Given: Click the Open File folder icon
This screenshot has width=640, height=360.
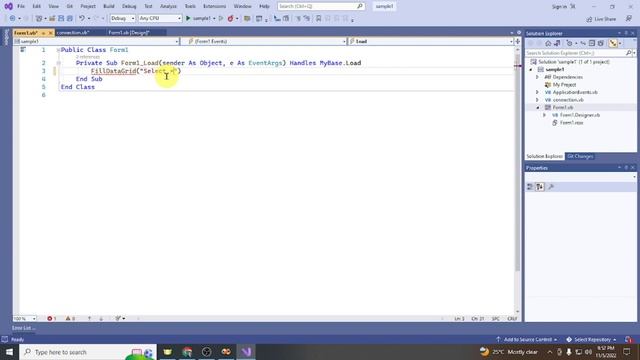Looking at the screenshot, I should pos(52,18).
